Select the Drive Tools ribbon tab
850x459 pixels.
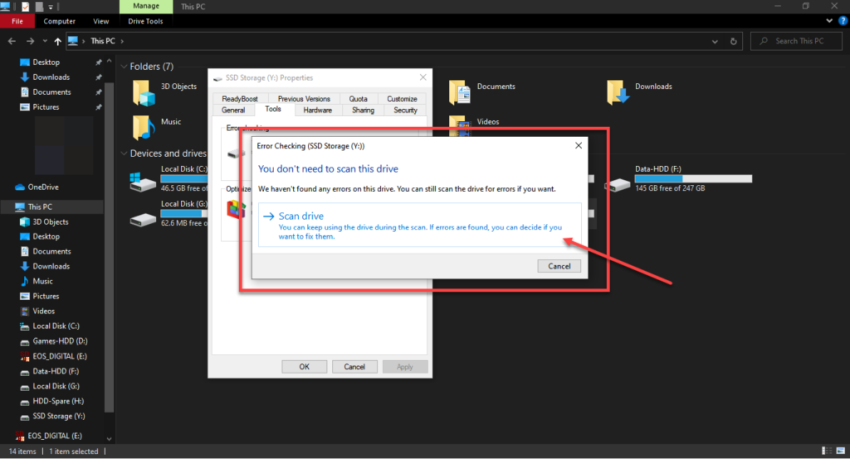(x=145, y=21)
